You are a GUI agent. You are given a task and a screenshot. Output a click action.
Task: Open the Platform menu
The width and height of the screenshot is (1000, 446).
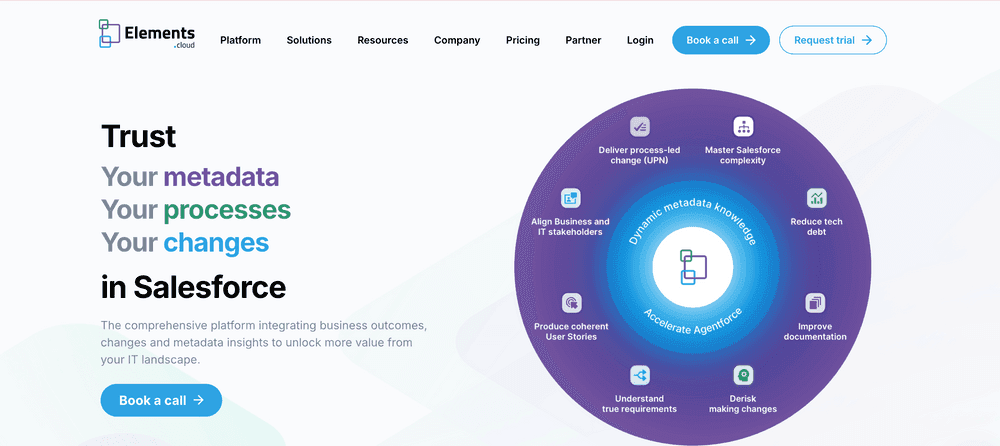(x=240, y=40)
